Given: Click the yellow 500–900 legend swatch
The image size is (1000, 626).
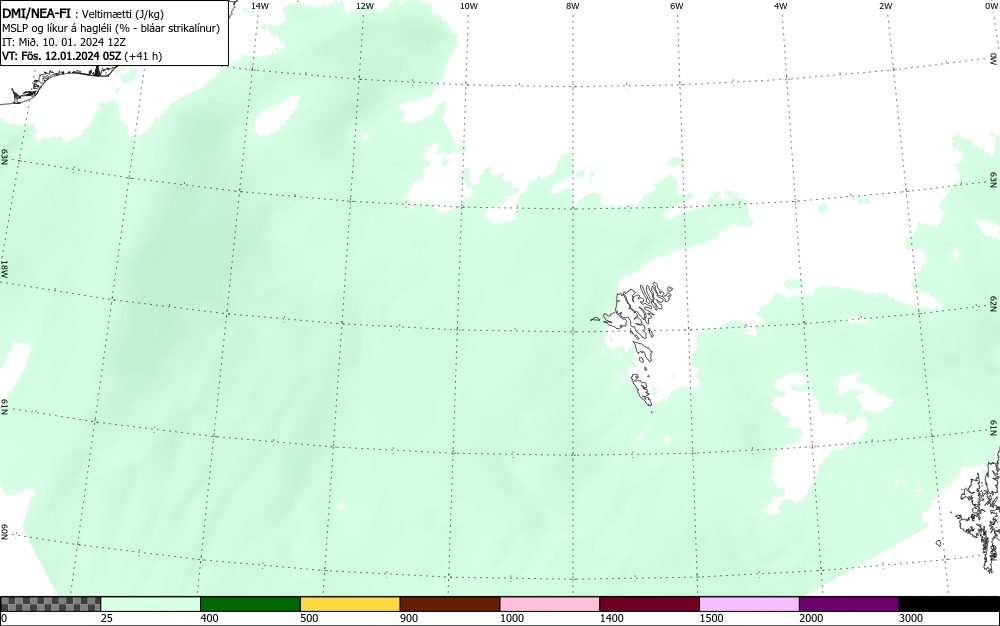Looking at the screenshot, I should point(350,604).
